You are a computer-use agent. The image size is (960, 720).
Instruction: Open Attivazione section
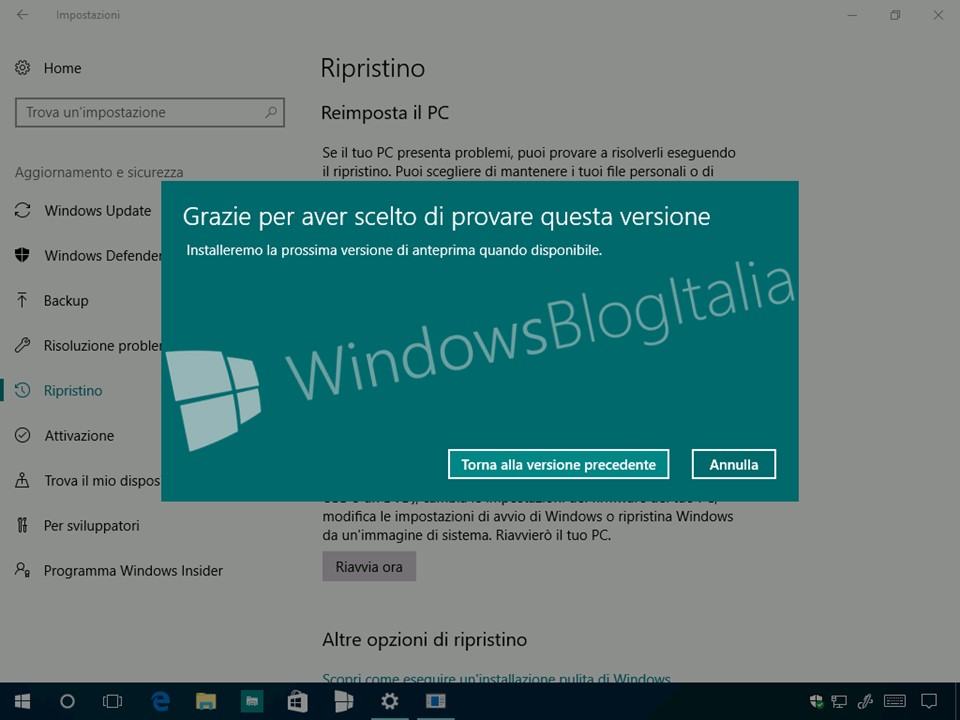79,435
